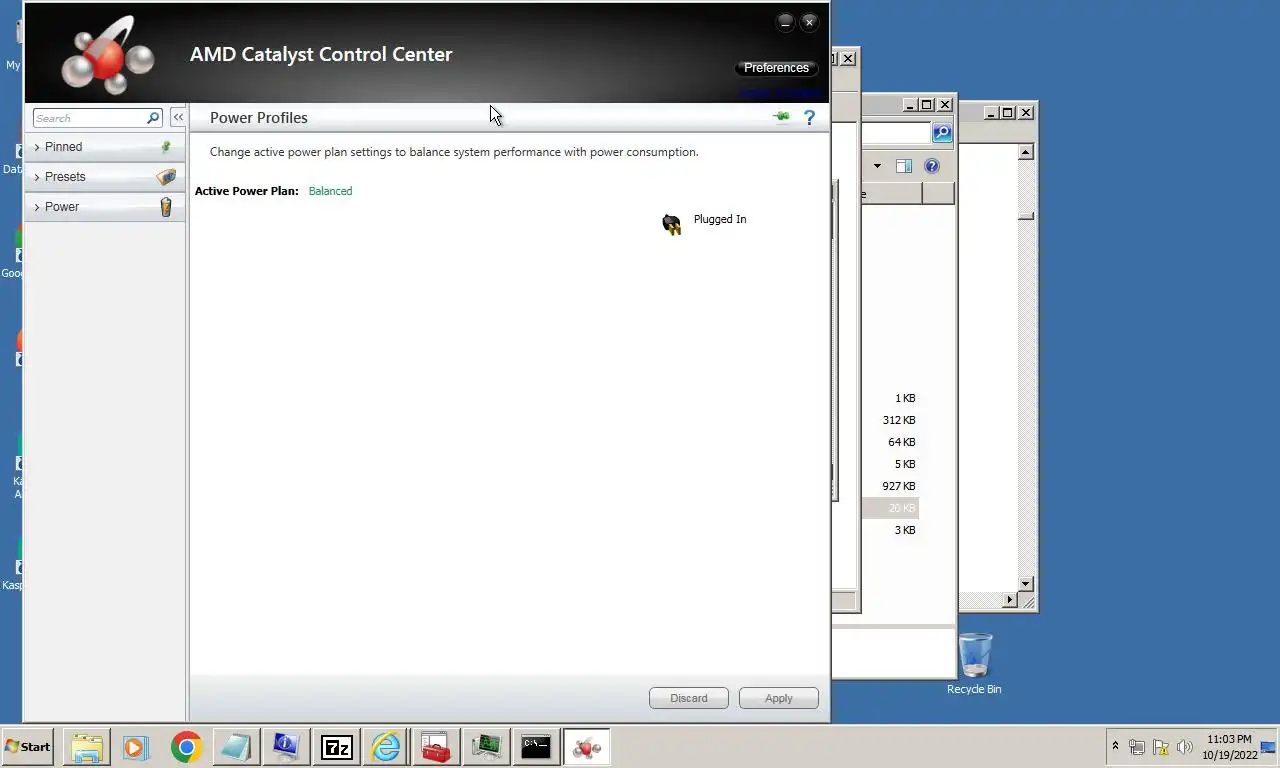Click scroll-down arrow in rightmost background window
The image size is (1280, 768).
[x=1026, y=583]
